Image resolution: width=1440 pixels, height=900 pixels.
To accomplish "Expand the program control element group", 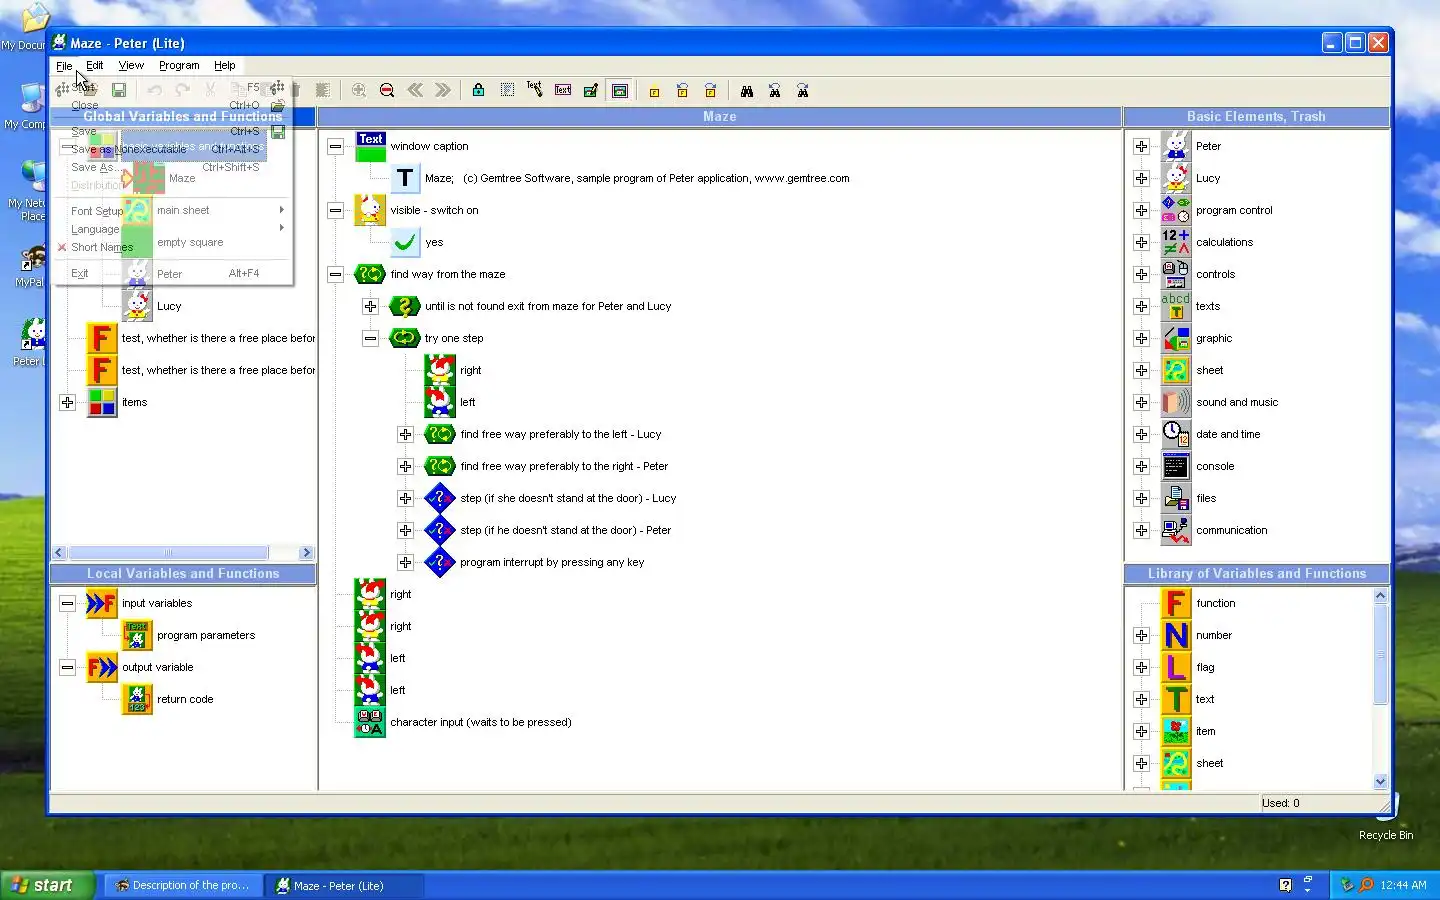I will click(x=1141, y=210).
